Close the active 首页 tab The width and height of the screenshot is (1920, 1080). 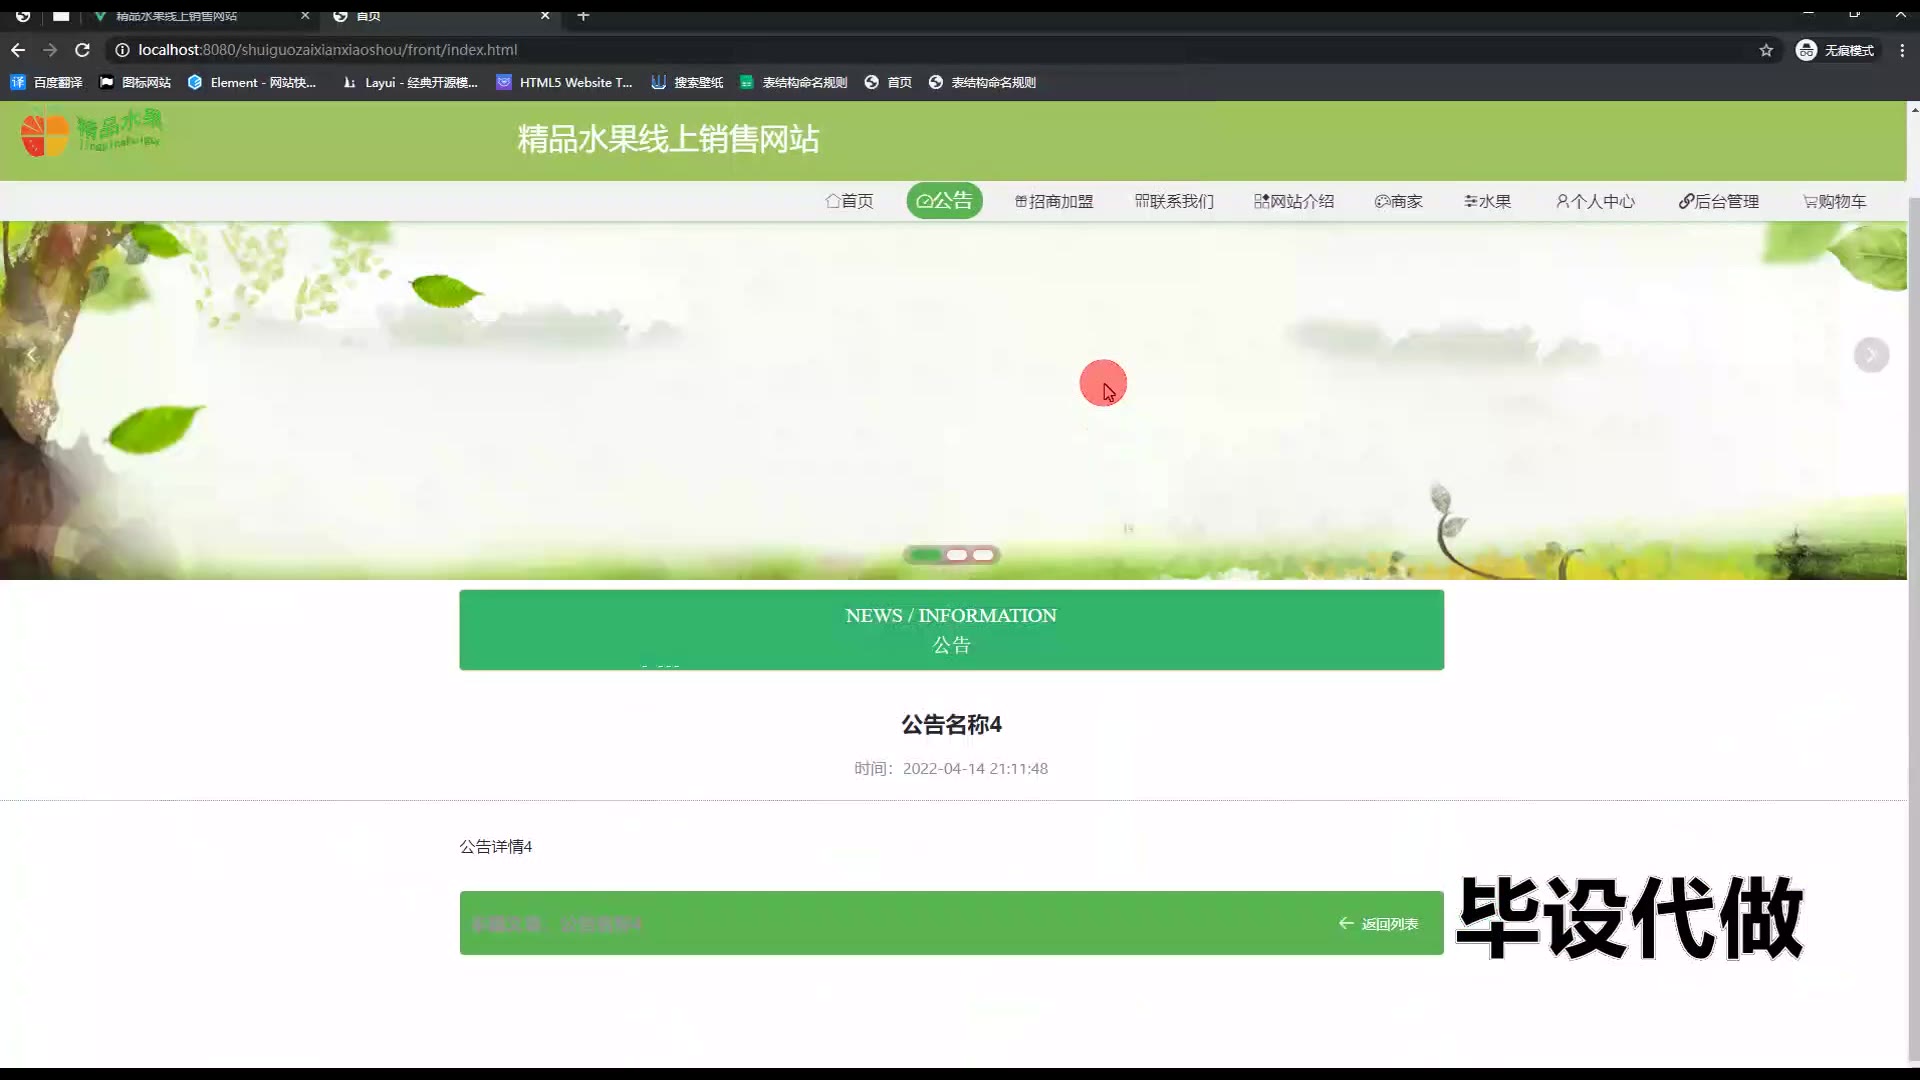[545, 15]
